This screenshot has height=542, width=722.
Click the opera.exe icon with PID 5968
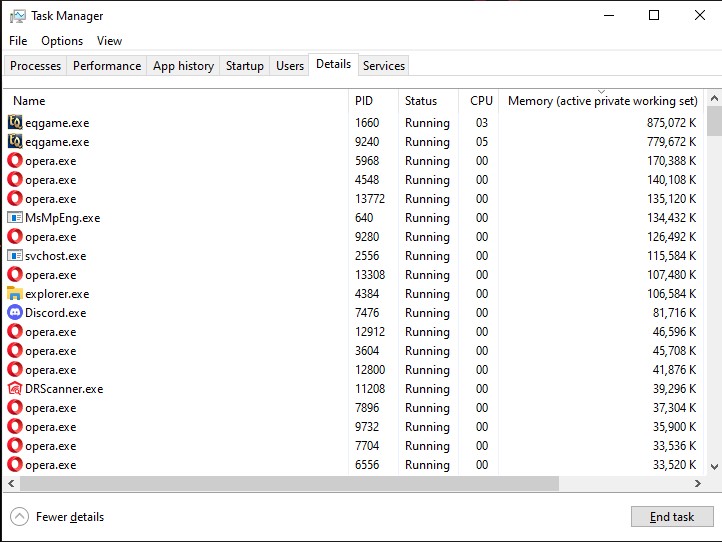[15, 161]
